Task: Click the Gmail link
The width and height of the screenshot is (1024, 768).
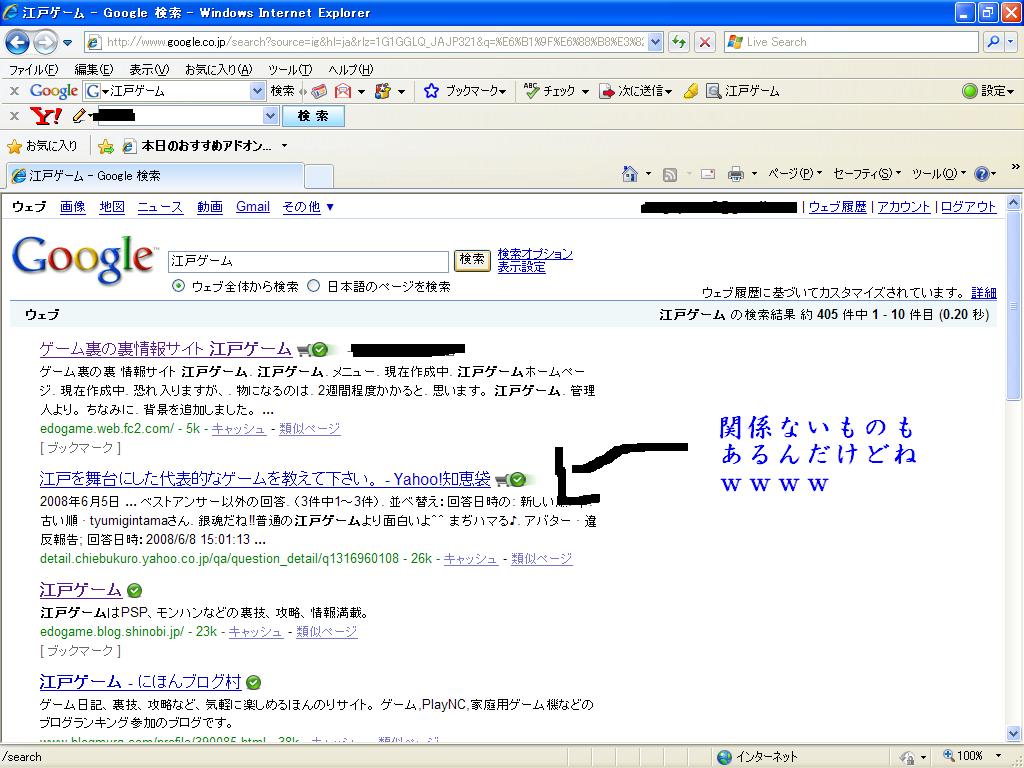Action: tap(253, 207)
